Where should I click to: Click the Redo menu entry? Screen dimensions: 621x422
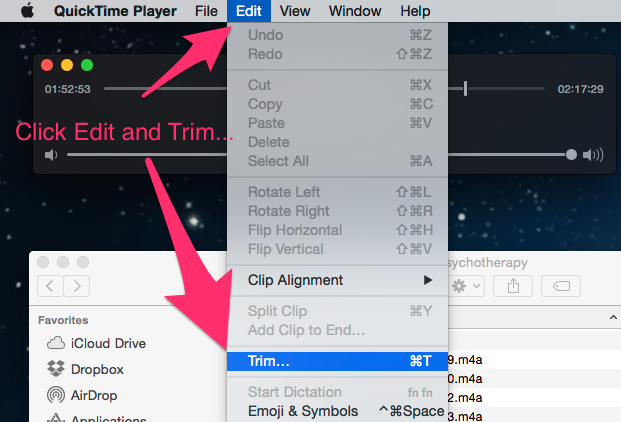pyautogui.click(x=337, y=54)
